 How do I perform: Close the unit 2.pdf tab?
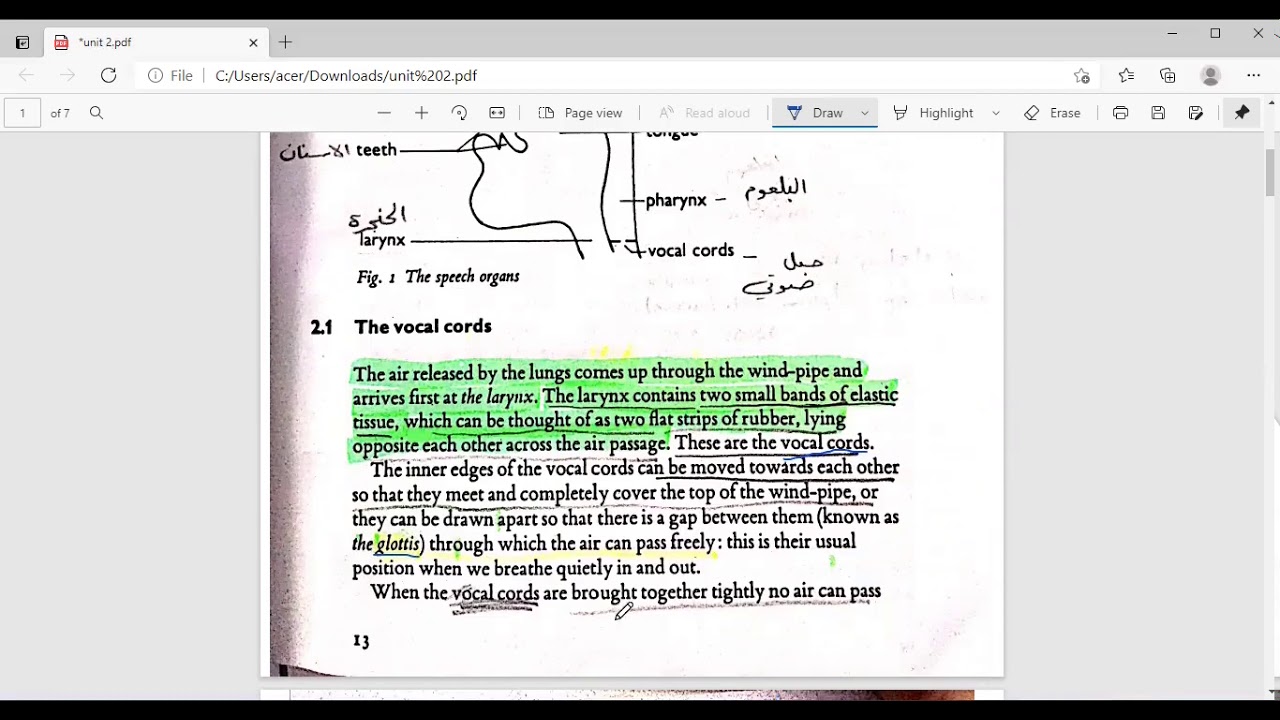(x=253, y=43)
